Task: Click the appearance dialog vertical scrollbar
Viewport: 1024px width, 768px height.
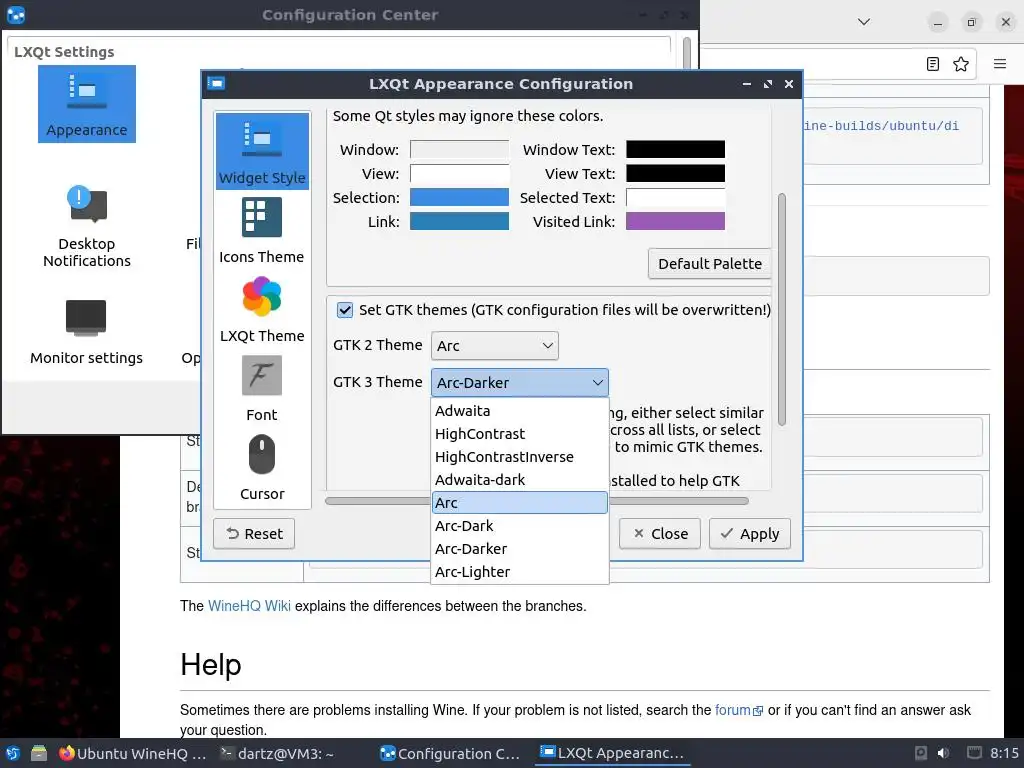Action: tap(782, 310)
